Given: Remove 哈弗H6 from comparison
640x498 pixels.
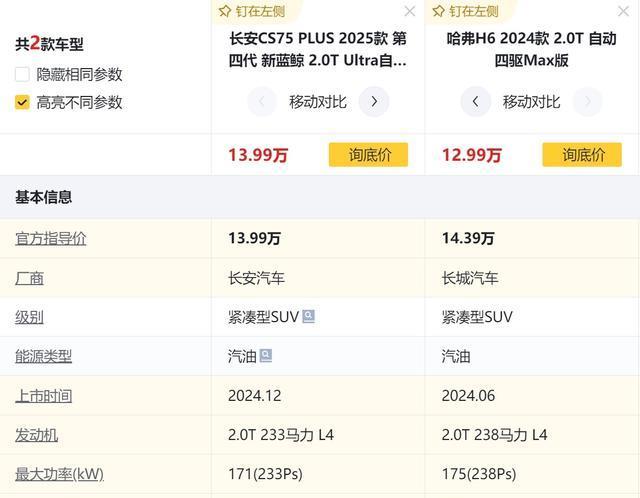Looking at the screenshot, I should pos(623,11).
